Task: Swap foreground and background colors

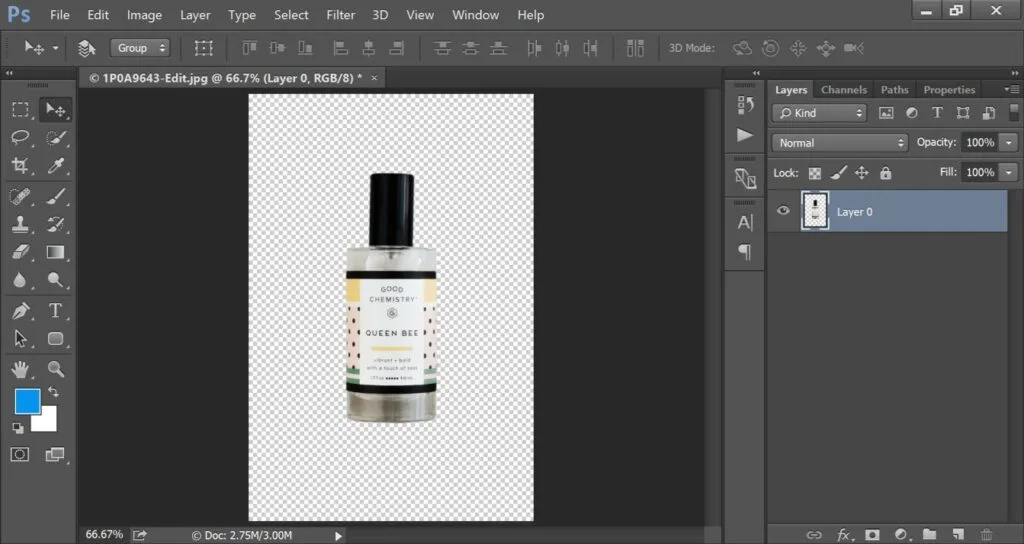Action: click(53, 392)
